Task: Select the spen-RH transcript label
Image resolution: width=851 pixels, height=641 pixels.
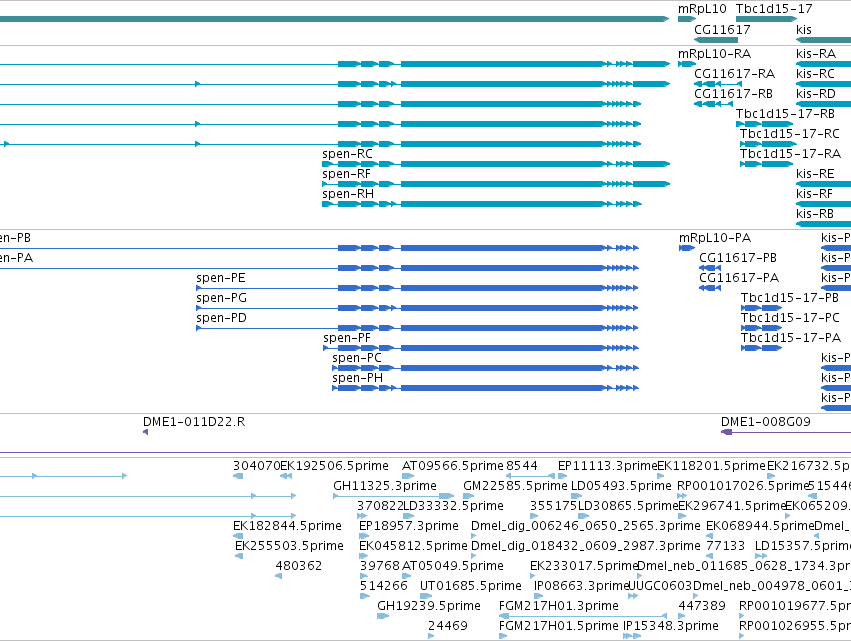Action: coord(348,194)
